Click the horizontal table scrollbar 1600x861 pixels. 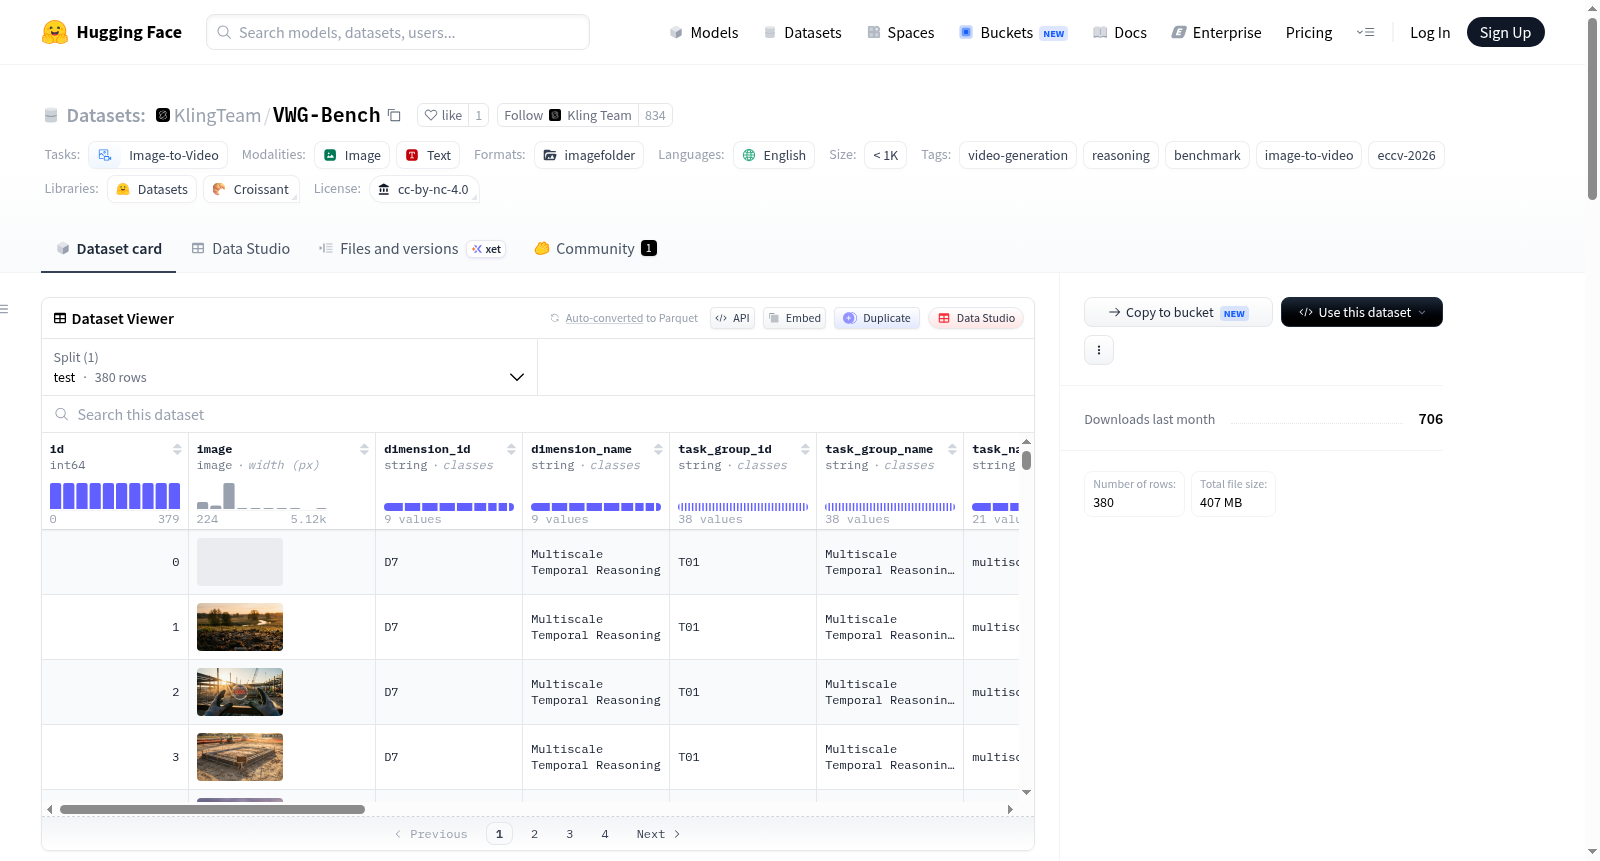click(x=212, y=809)
